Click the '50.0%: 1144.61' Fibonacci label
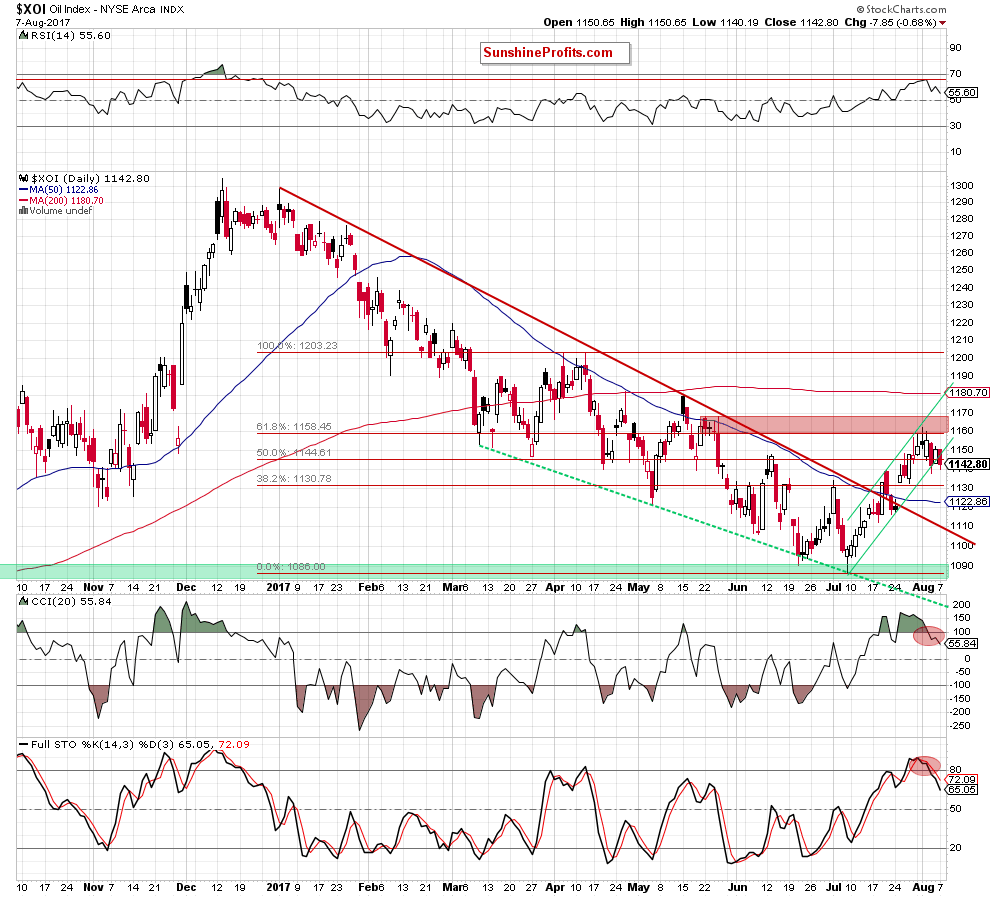This screenshot has height=897, width=990. (294, 453)
